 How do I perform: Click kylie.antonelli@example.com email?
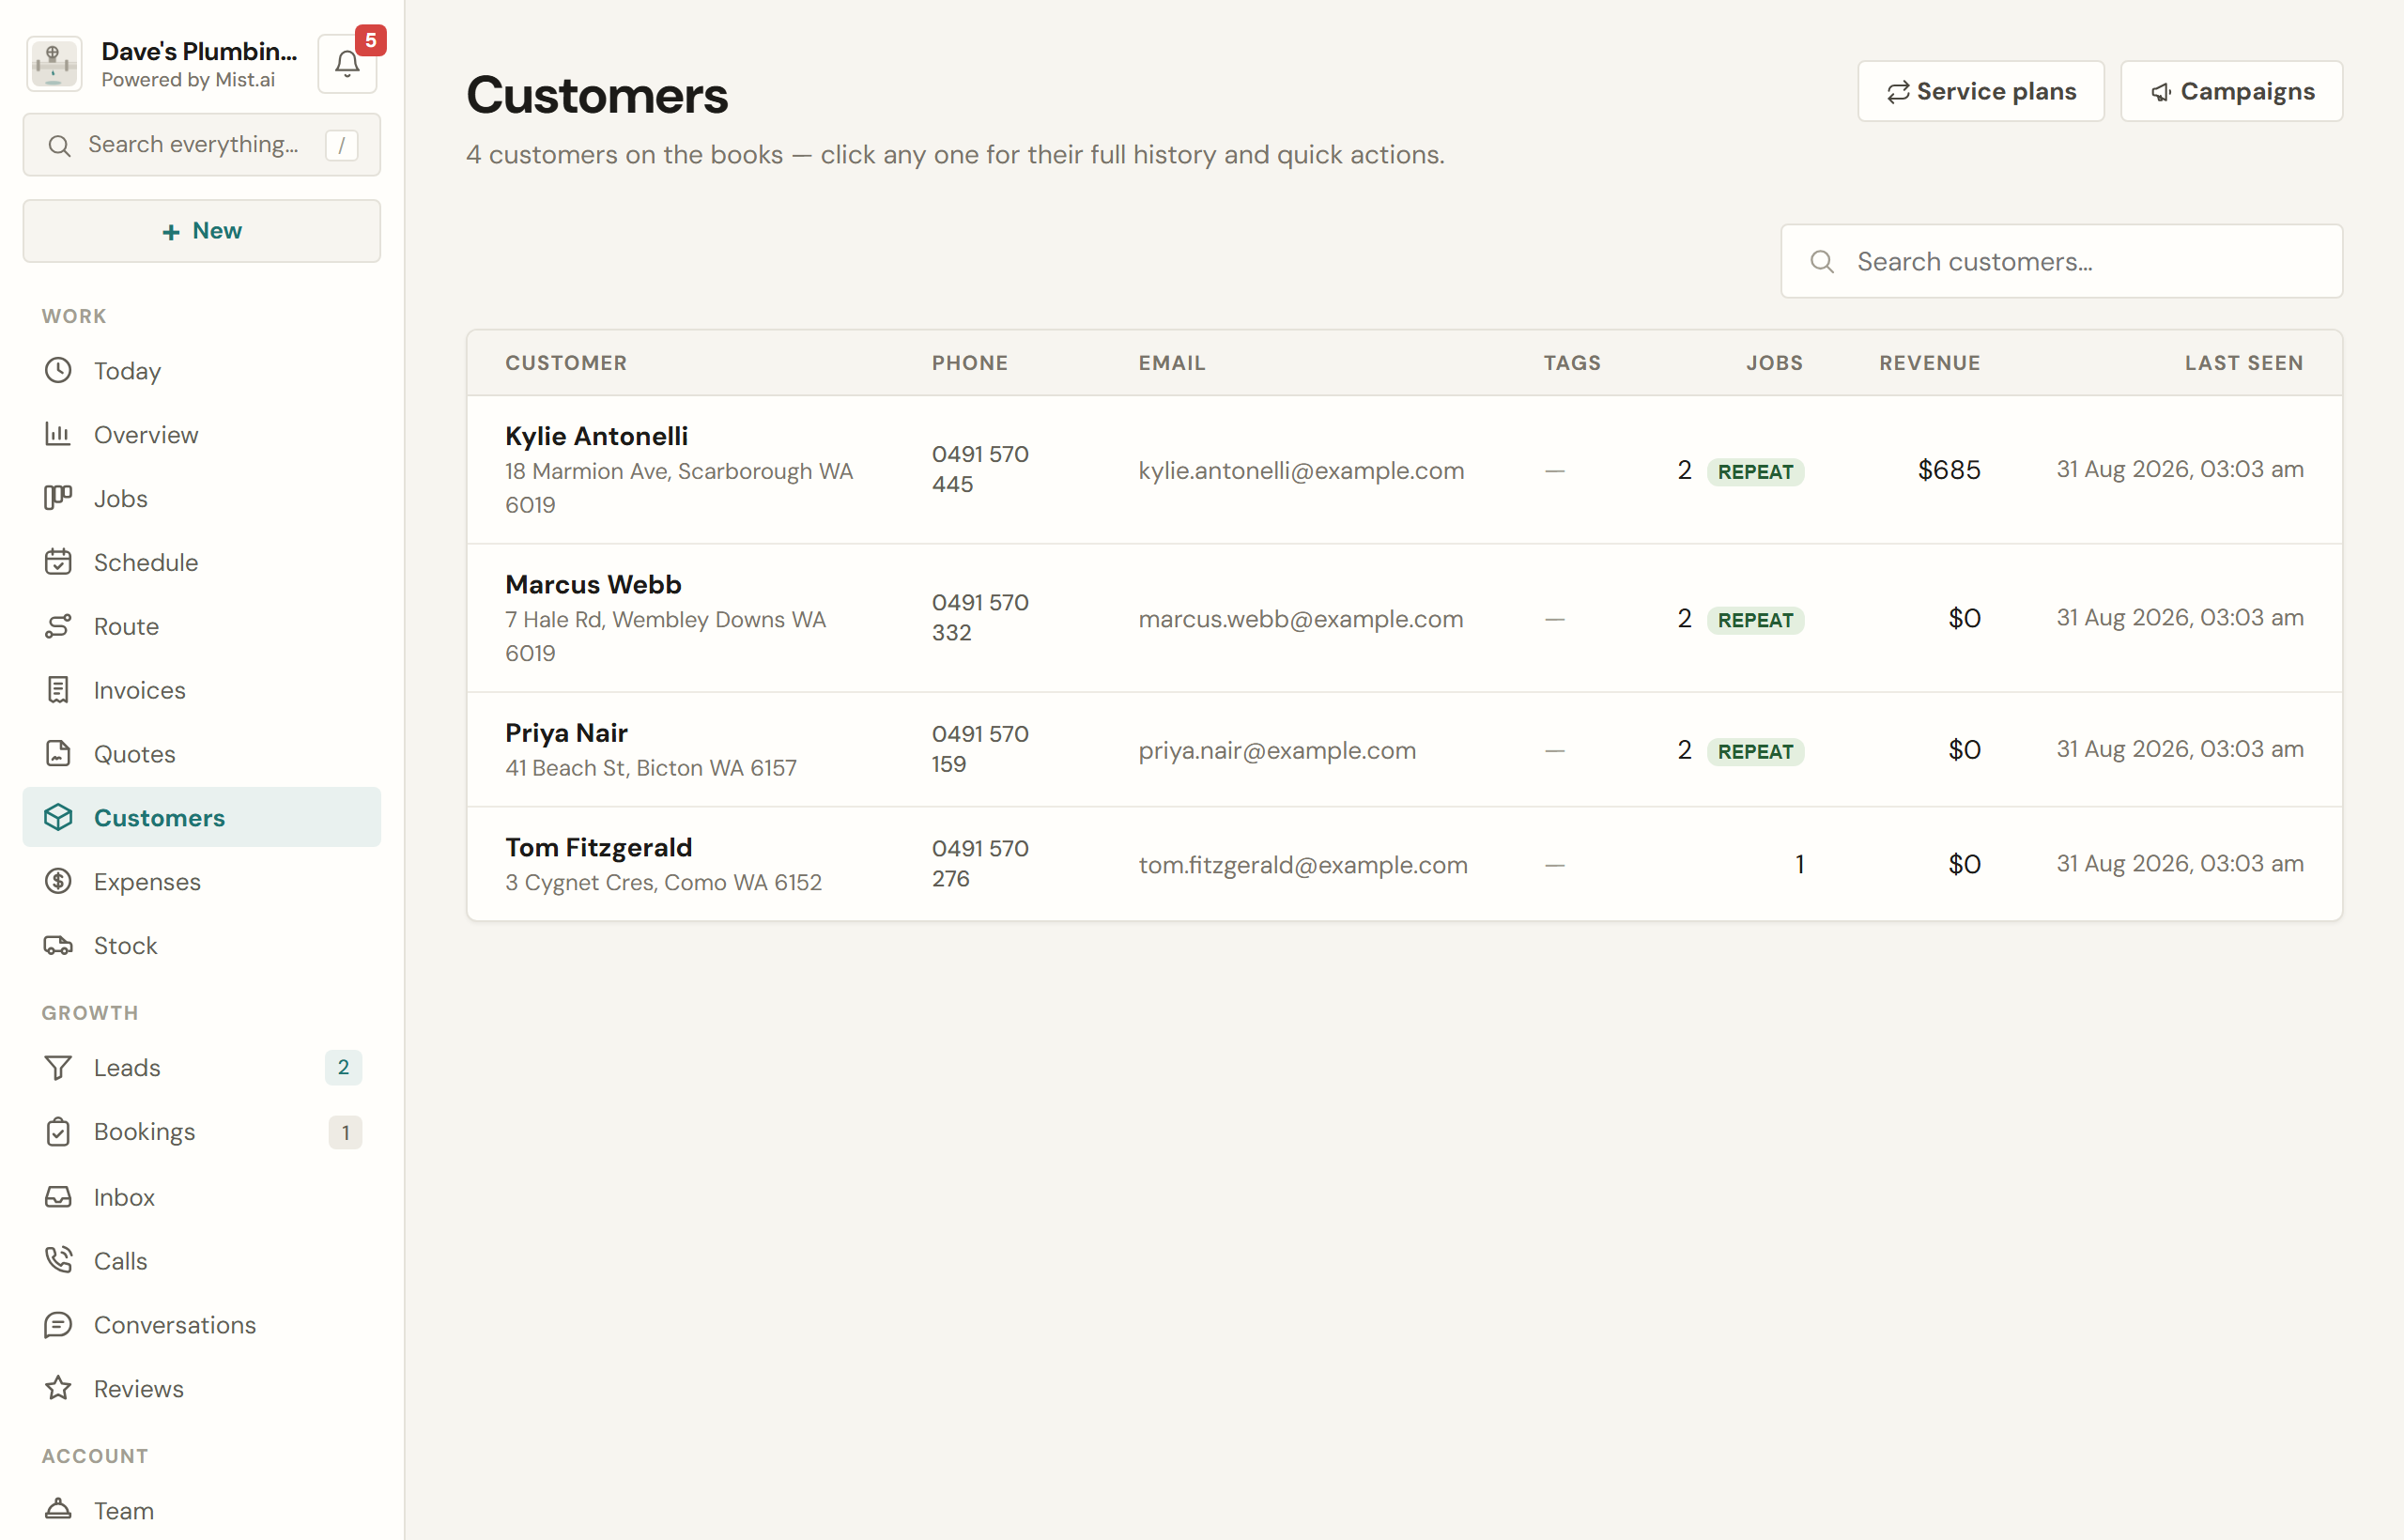[1301, 470]
